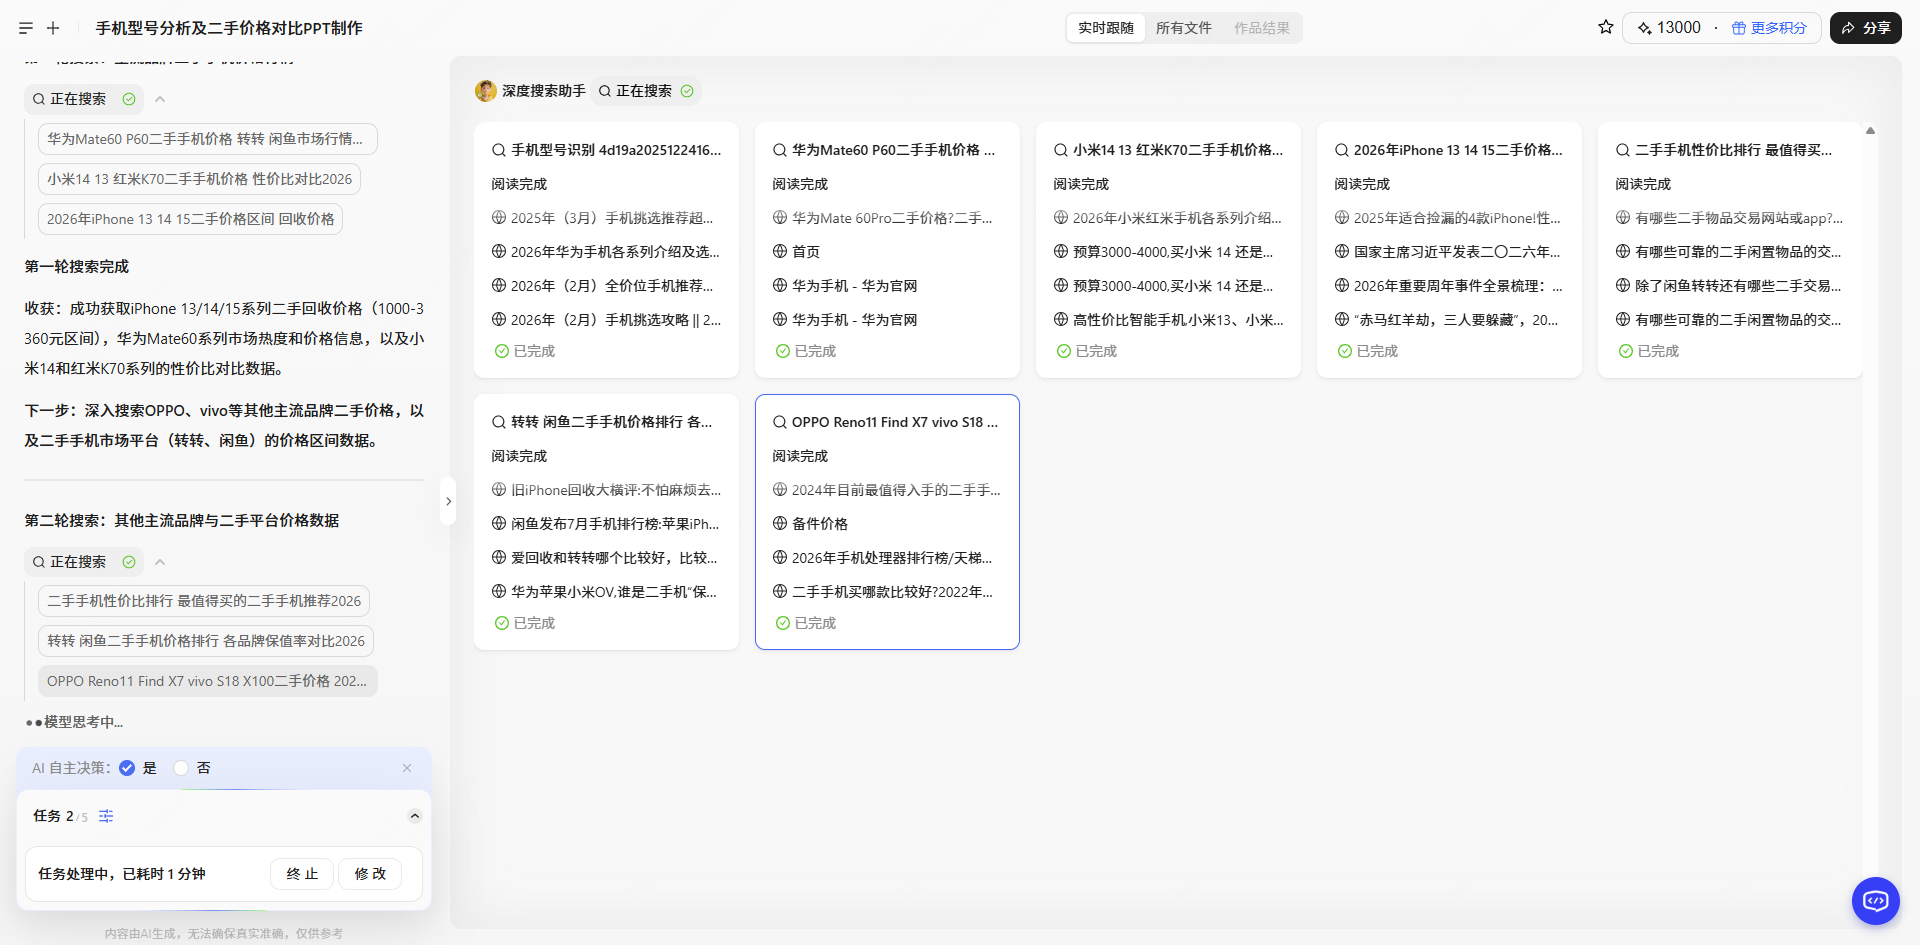
Task: Collapse the 任务 2/5 panel
Action: [415, 816]
